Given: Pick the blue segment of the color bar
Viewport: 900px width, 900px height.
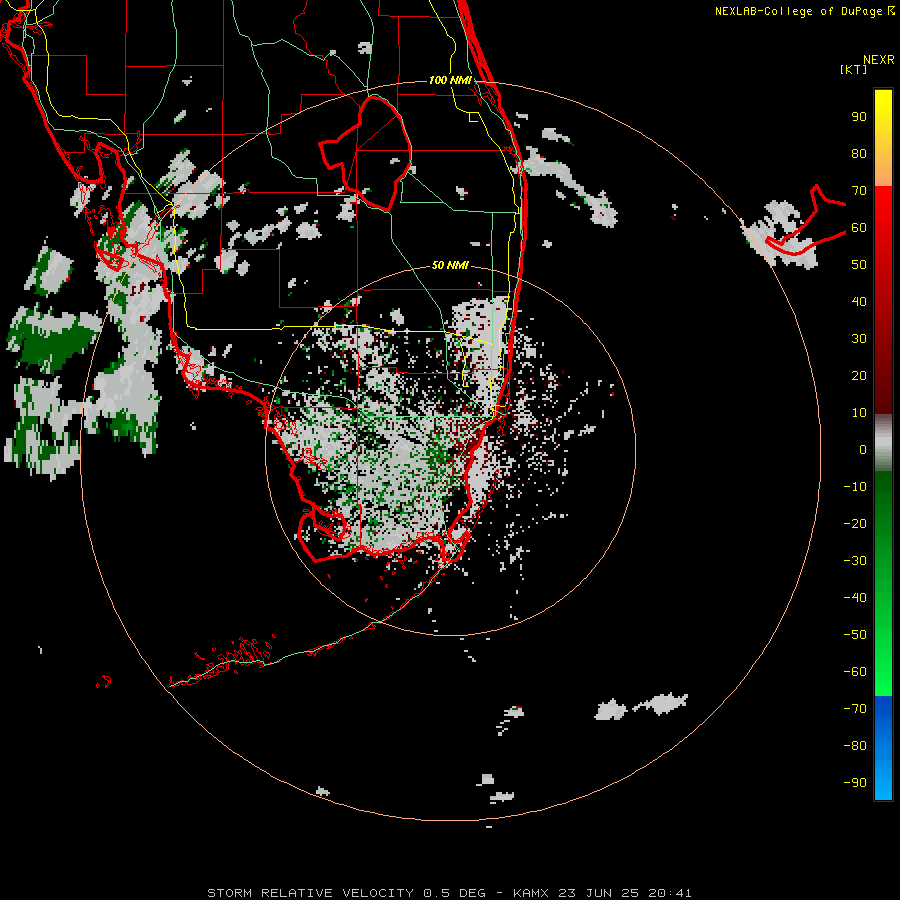Looking at the screenshot, I should [883, 748].
